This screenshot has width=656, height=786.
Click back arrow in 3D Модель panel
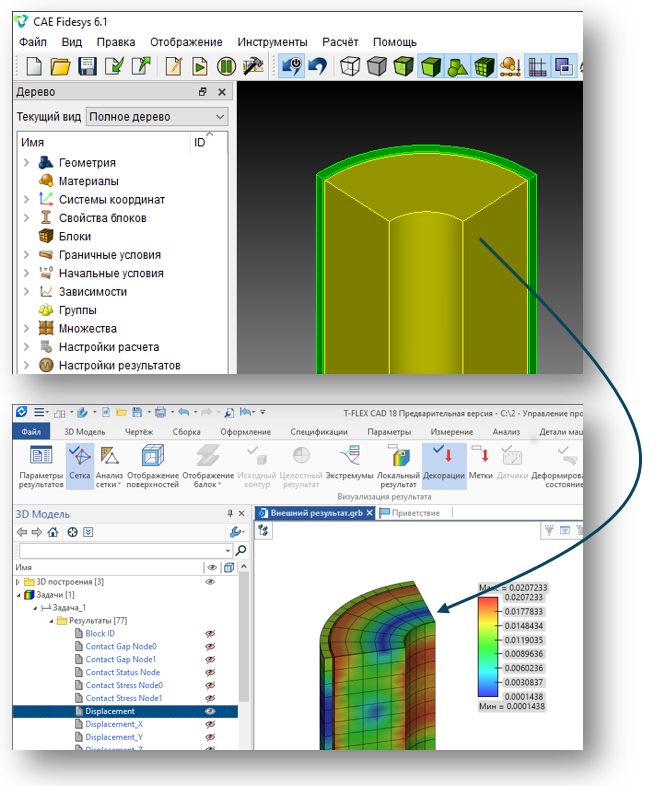22,532
